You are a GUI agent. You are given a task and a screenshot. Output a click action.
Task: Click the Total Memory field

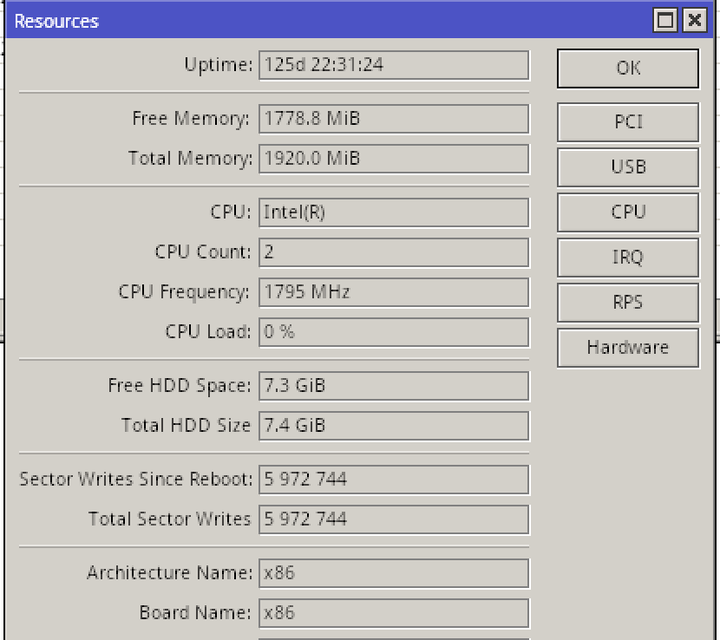tap(394, 159)
